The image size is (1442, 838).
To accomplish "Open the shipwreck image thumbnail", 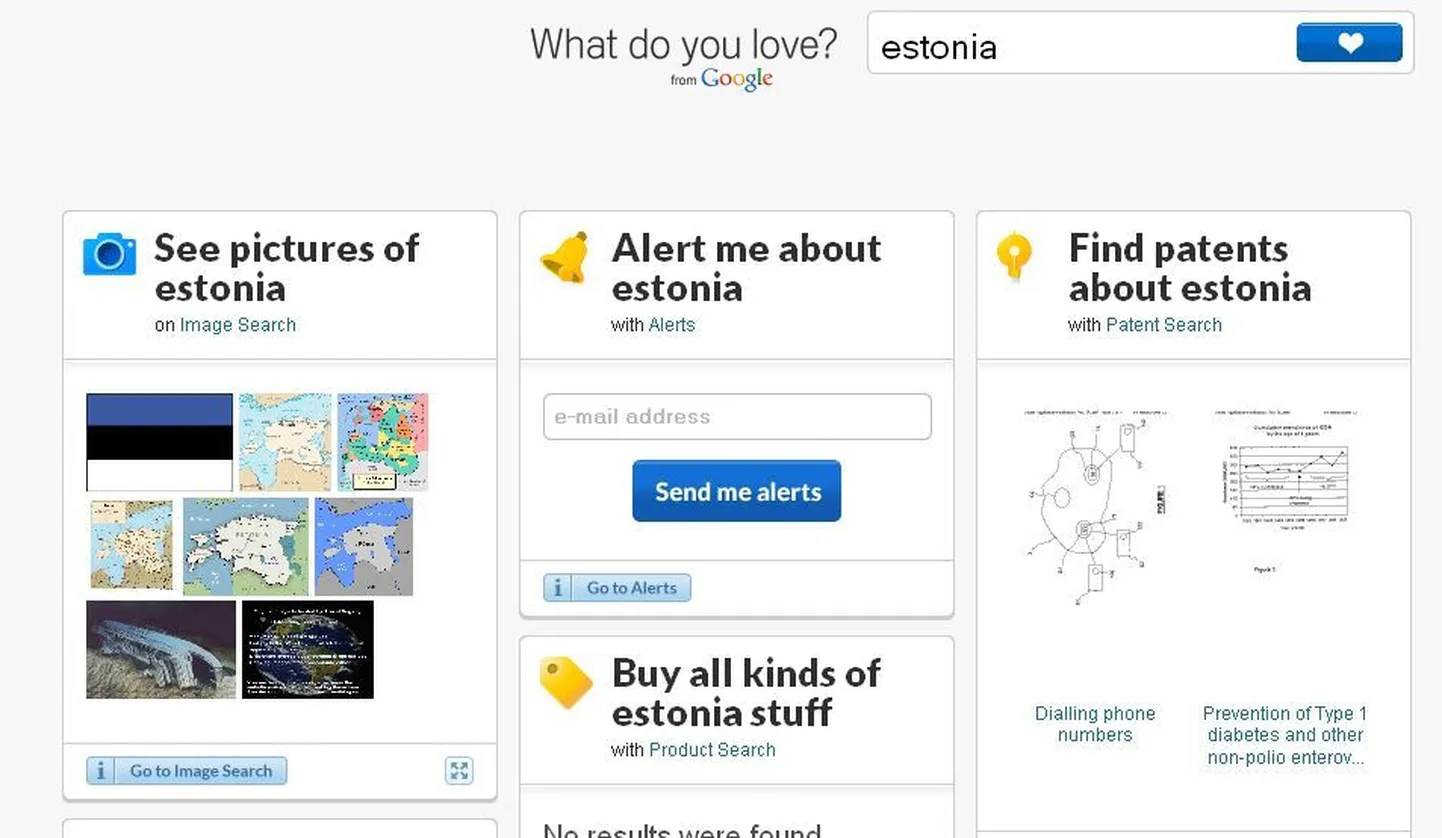I will coord(161,649).
